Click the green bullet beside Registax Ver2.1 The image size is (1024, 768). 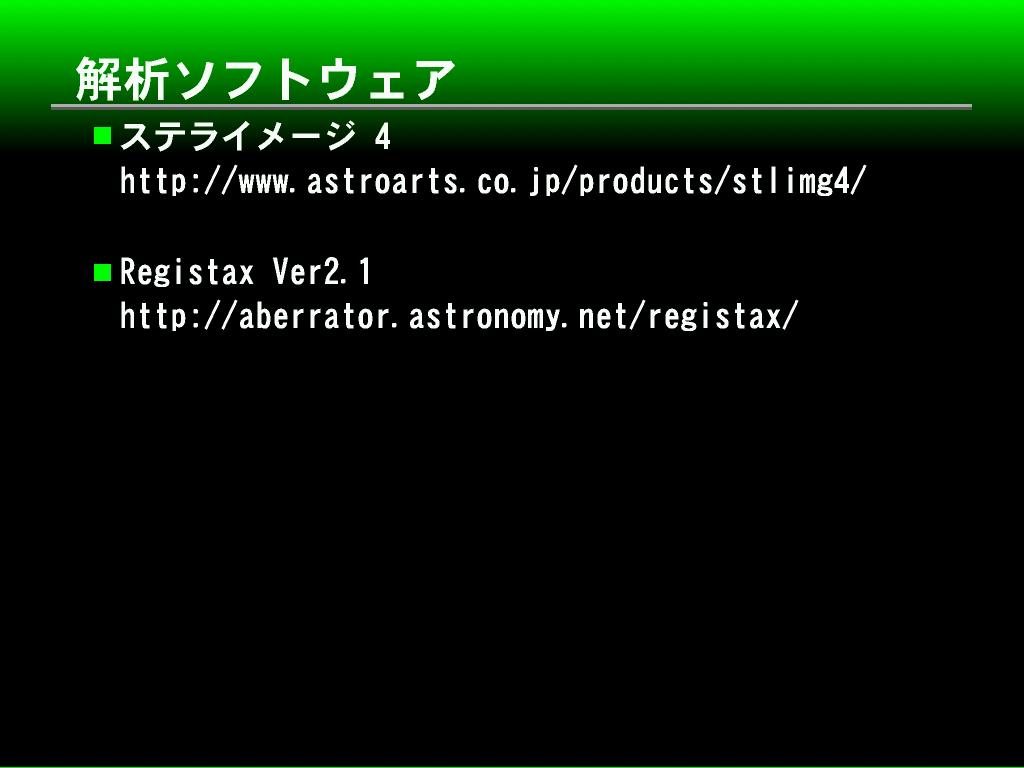(x=103, y=272)
